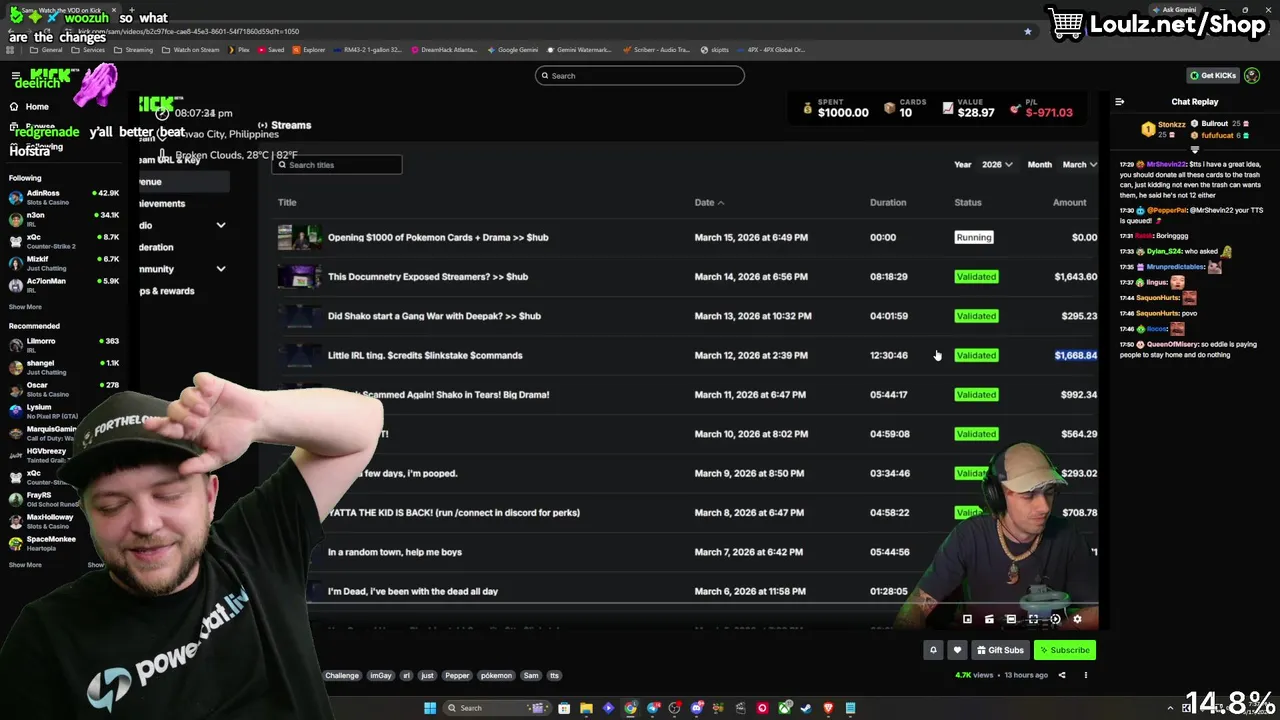Click the Gift Subs button
1280x720 pixels.
pos(1000,650)
